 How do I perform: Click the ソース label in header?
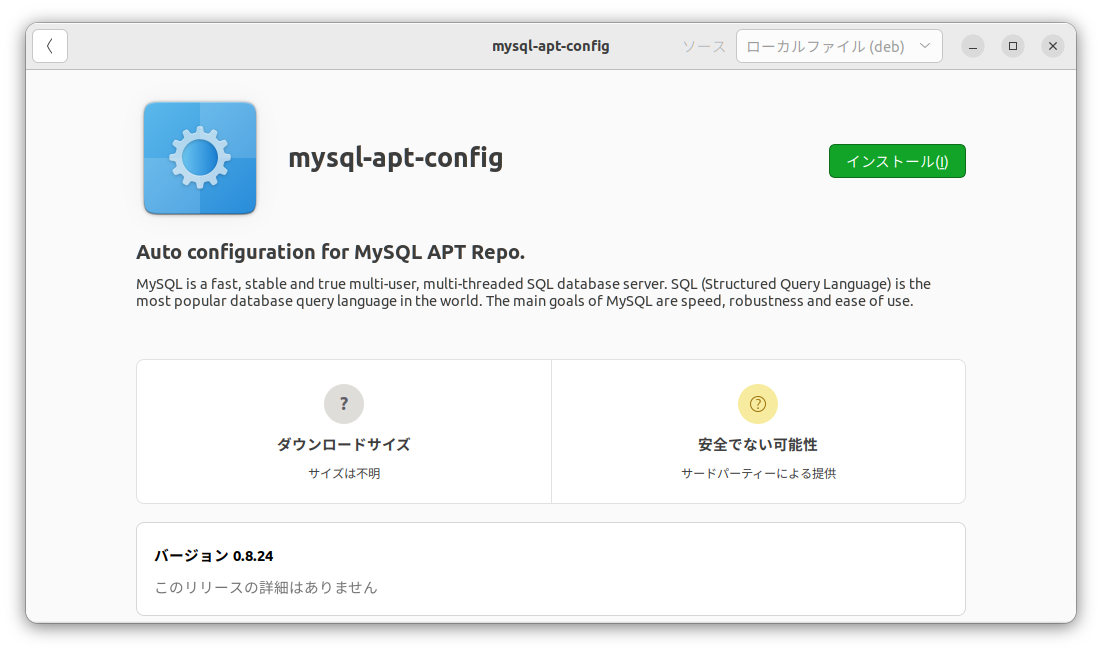[704, 46]
